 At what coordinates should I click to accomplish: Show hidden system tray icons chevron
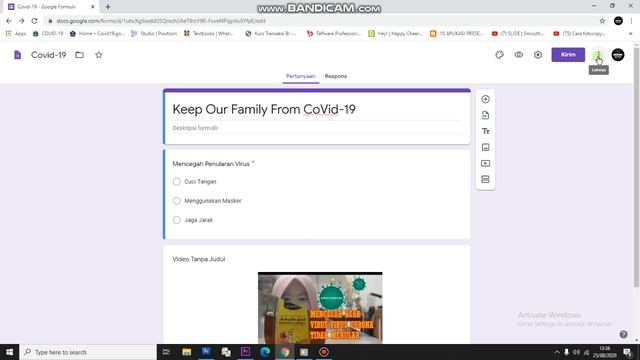click(x=557, y=352)
